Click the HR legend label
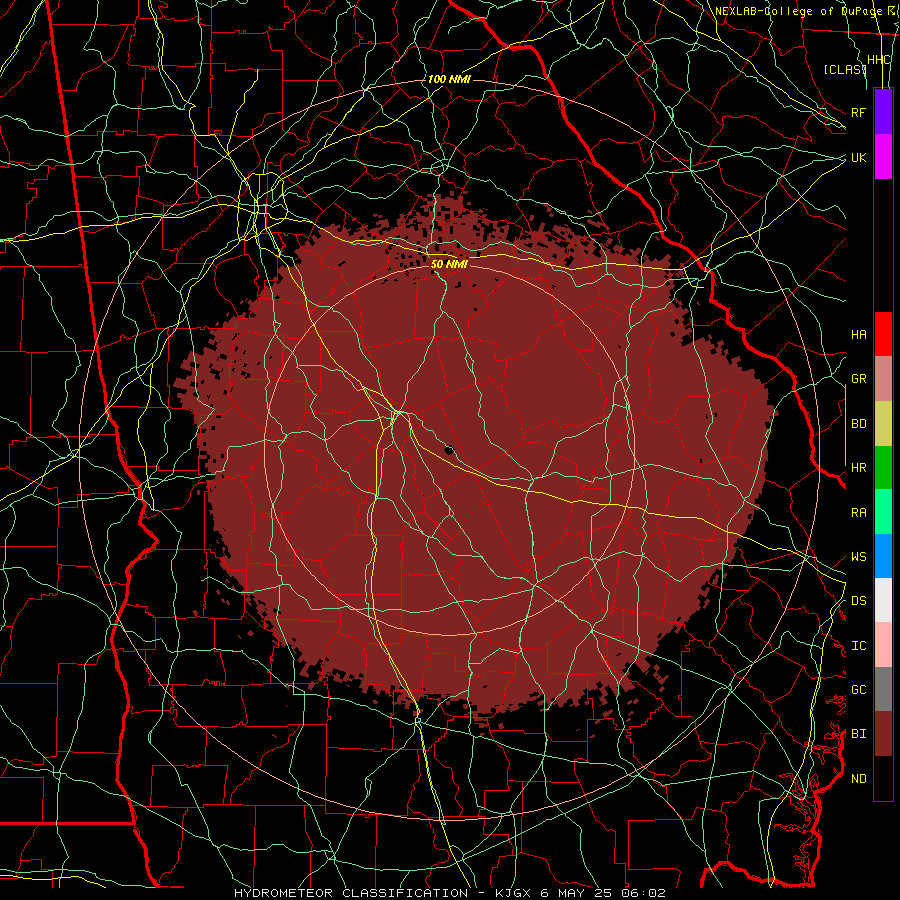Image resolution: width=900 pixels, height=900 pixels. pos(858,468)
